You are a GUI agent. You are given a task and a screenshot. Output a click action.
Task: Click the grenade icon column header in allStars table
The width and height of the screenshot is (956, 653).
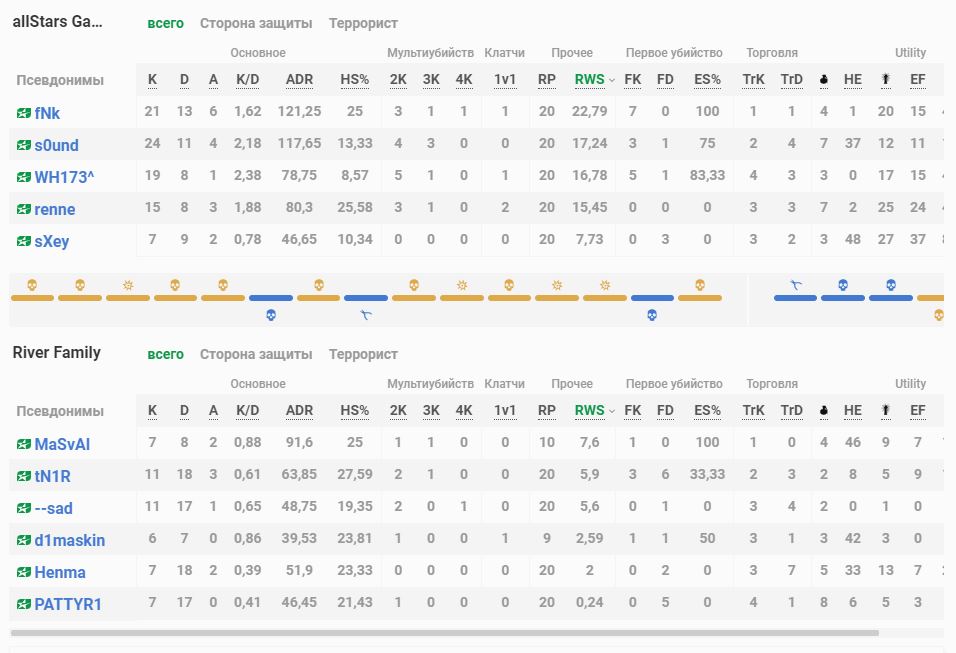tap(824, 80)
